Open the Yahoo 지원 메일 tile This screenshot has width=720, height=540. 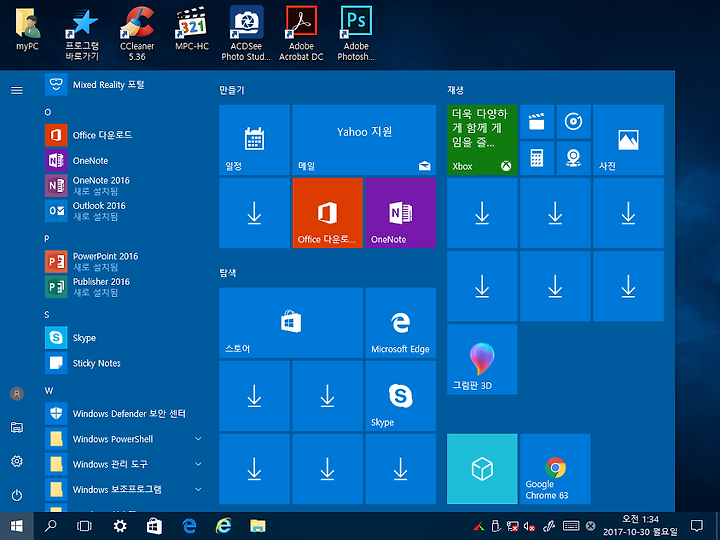coord(364,140)
